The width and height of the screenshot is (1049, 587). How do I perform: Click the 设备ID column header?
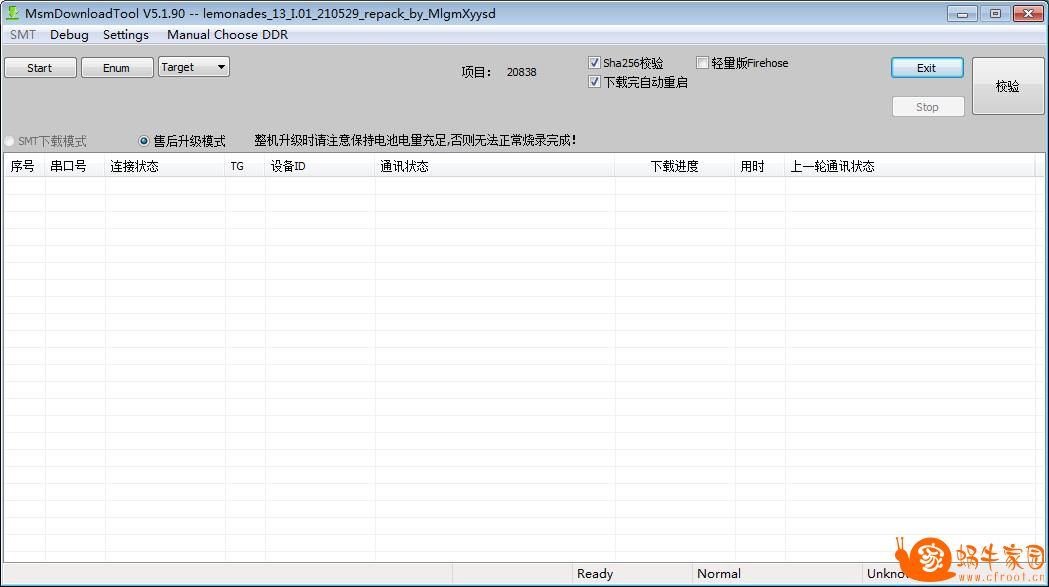(320, 166)
